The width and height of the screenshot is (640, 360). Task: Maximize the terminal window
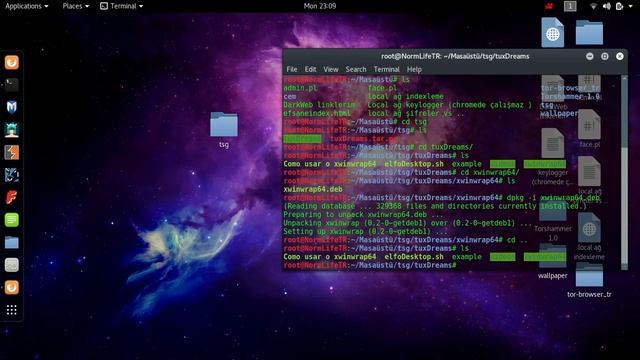[x=605, y=56]
